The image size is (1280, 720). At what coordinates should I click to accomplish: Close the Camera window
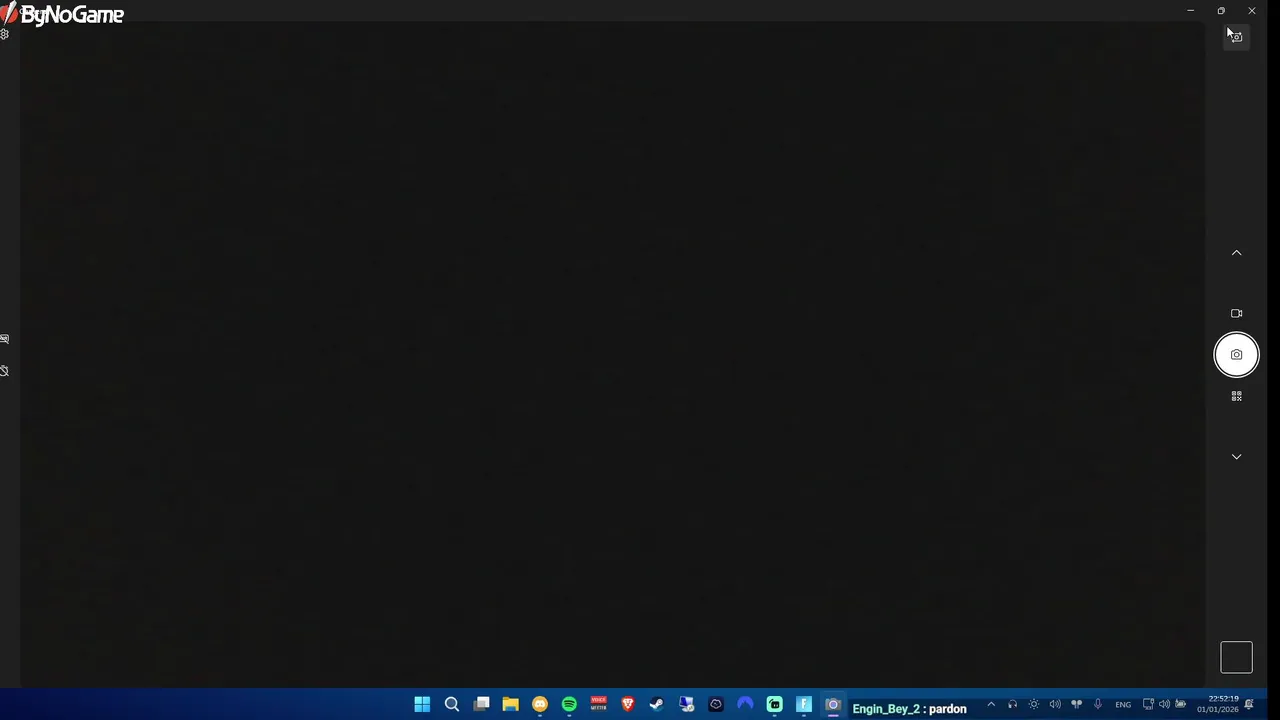(x=1252, y=11)
